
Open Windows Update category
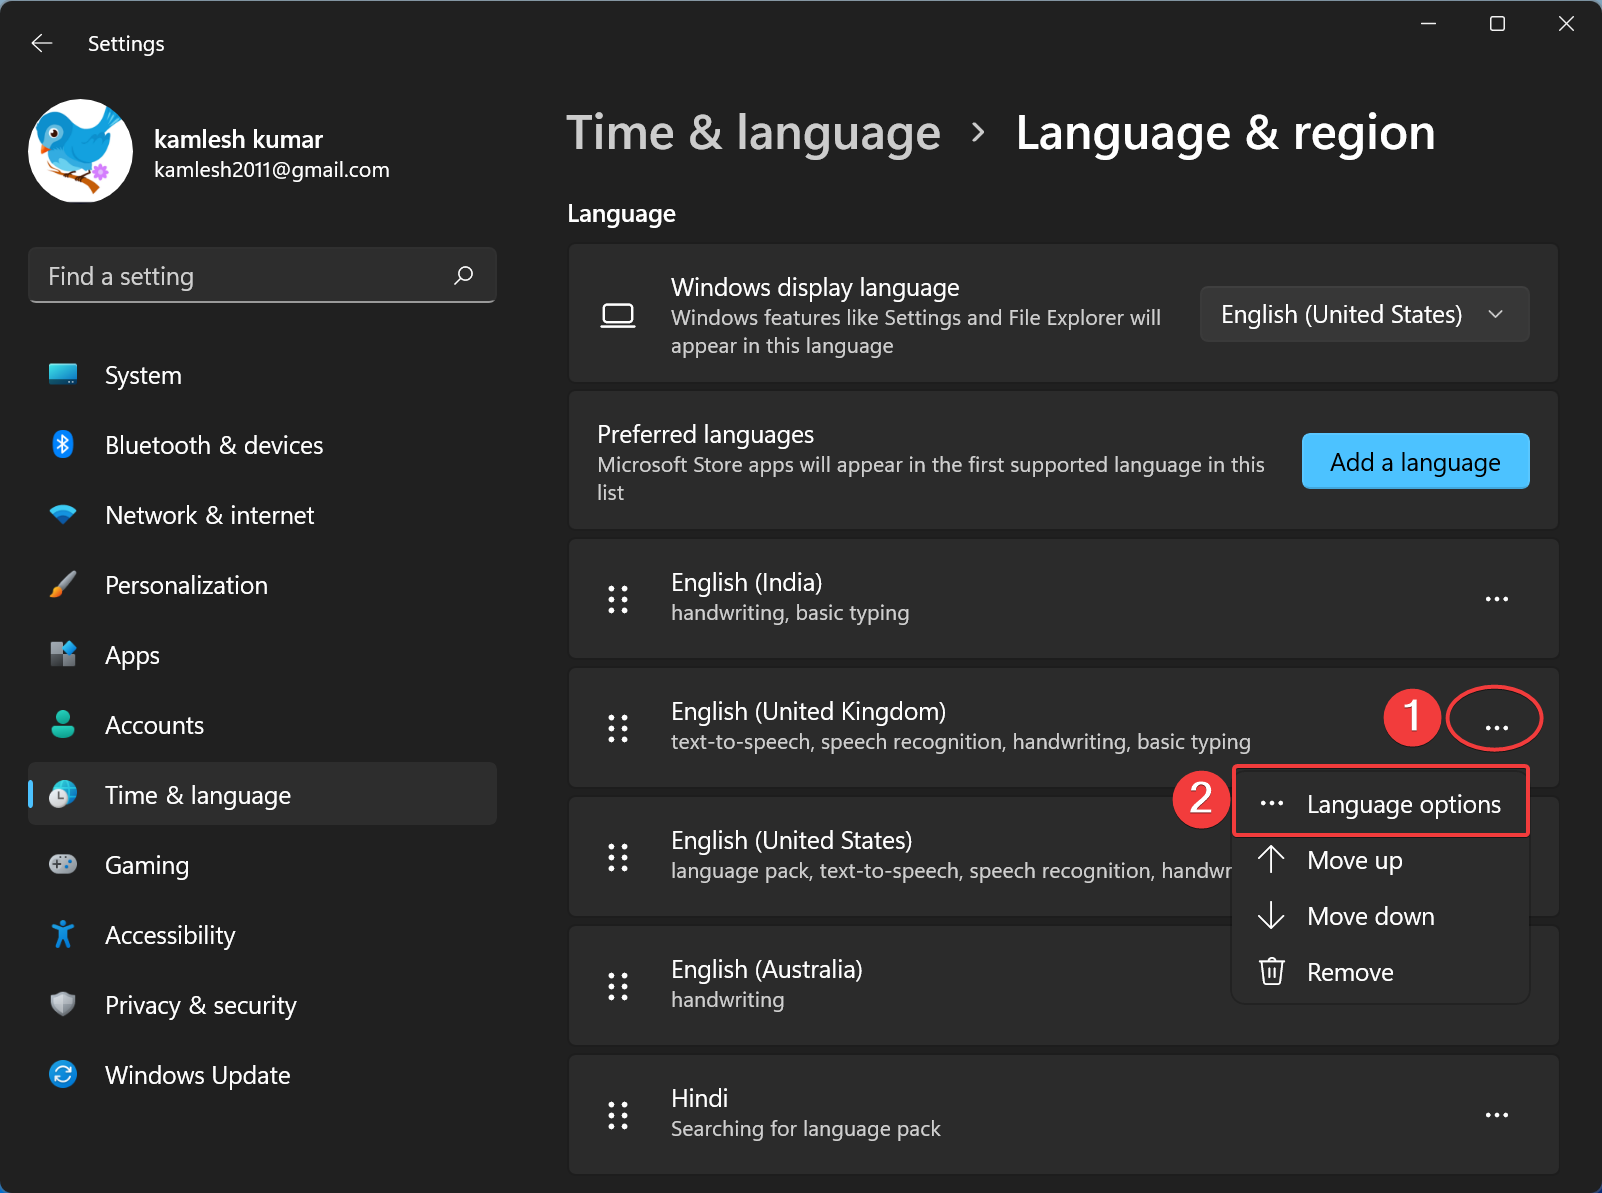[262, 1075]
